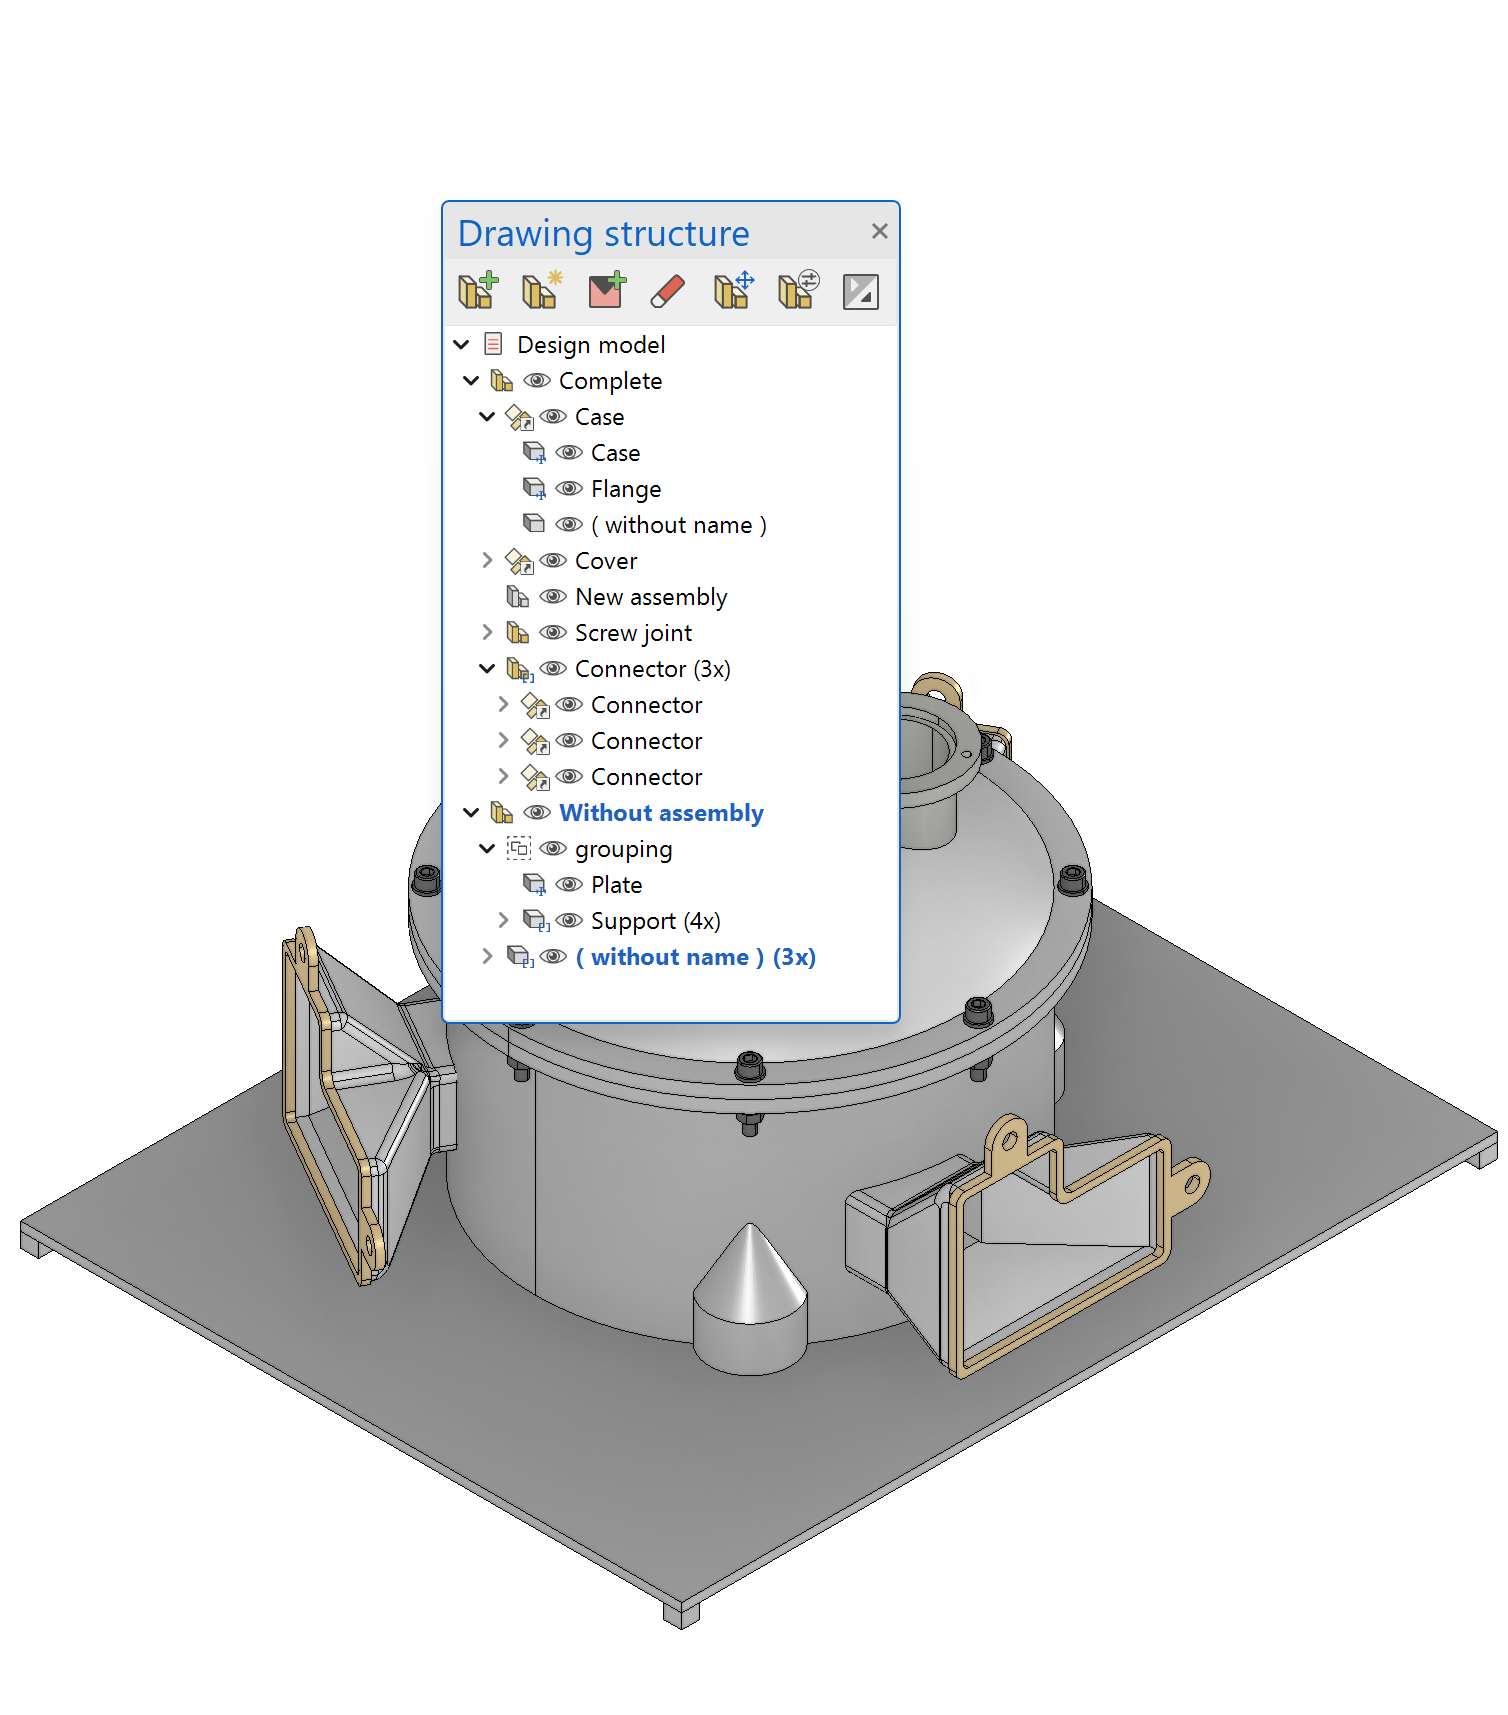Viewport: 1508px width, 1715px height.
Task: Click the new assembly icon with star
Action: (x=542, y=291)
